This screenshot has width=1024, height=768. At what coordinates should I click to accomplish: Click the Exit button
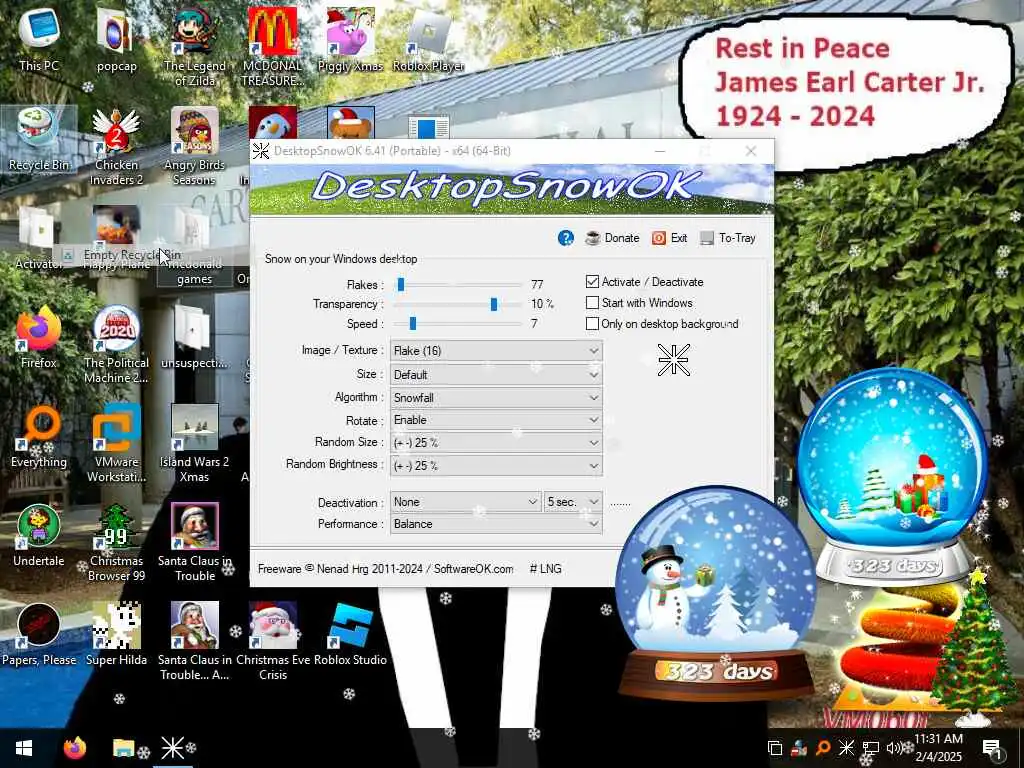pyautogui.click(x=669, y=238)
